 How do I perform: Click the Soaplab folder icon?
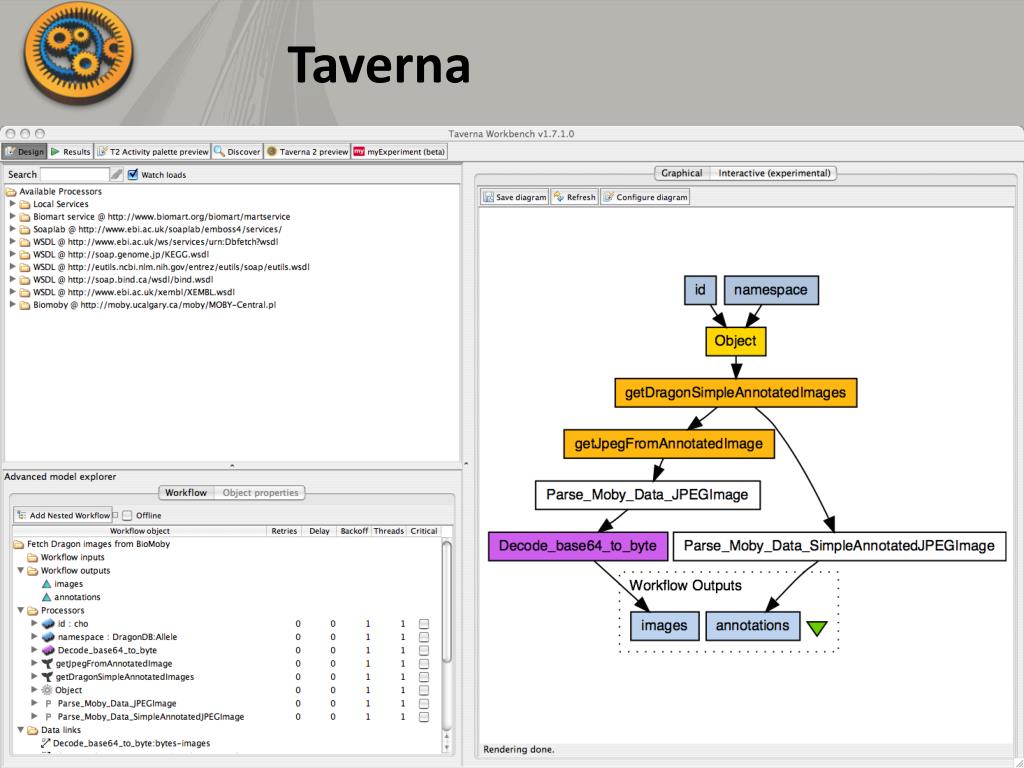(25, 229)
